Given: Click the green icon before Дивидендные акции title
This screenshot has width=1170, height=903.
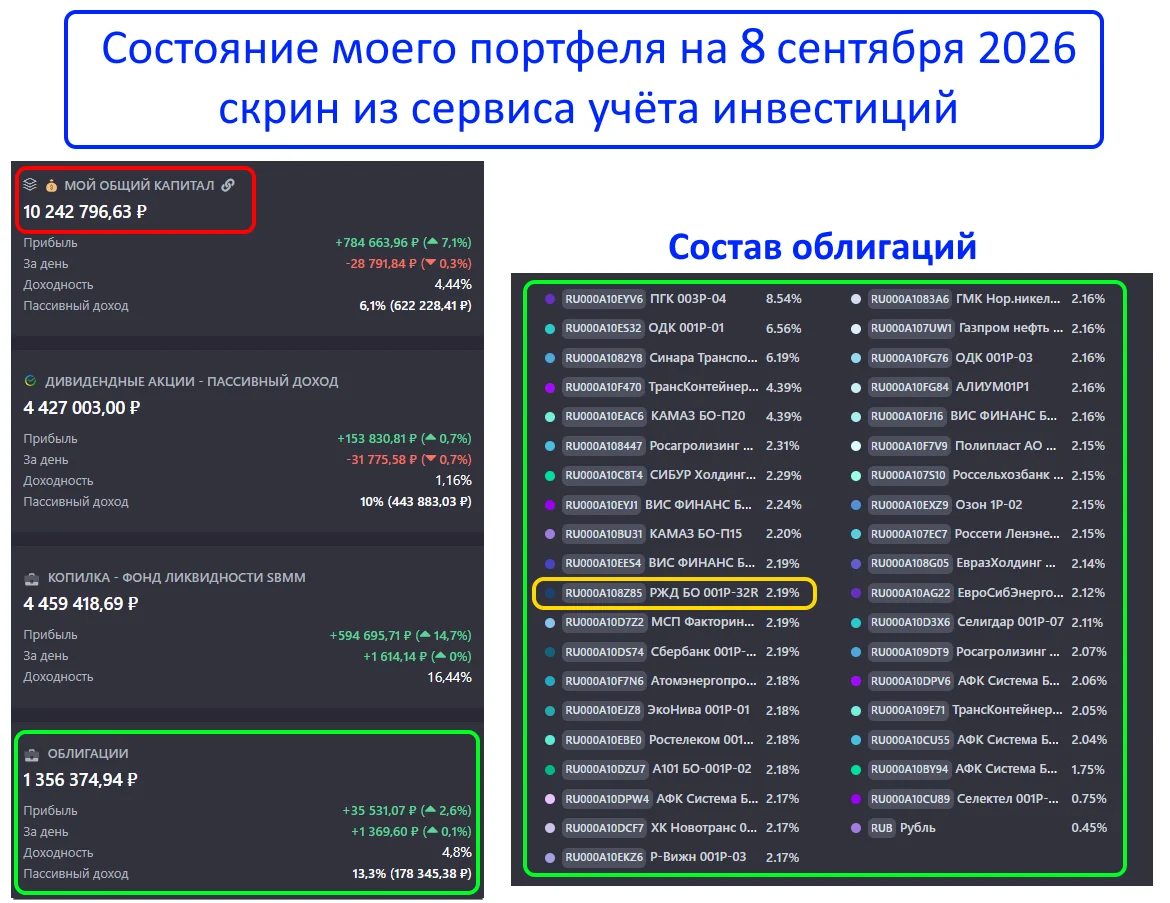Looking at the screenshot, I should [31, 381].
